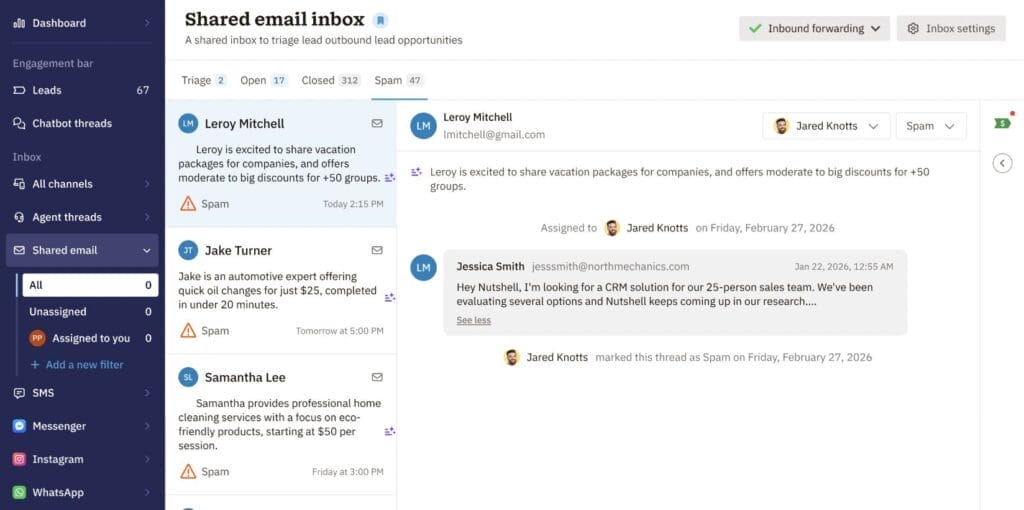
Task: Open Inbox settings
Action: [x=951, y=29]
